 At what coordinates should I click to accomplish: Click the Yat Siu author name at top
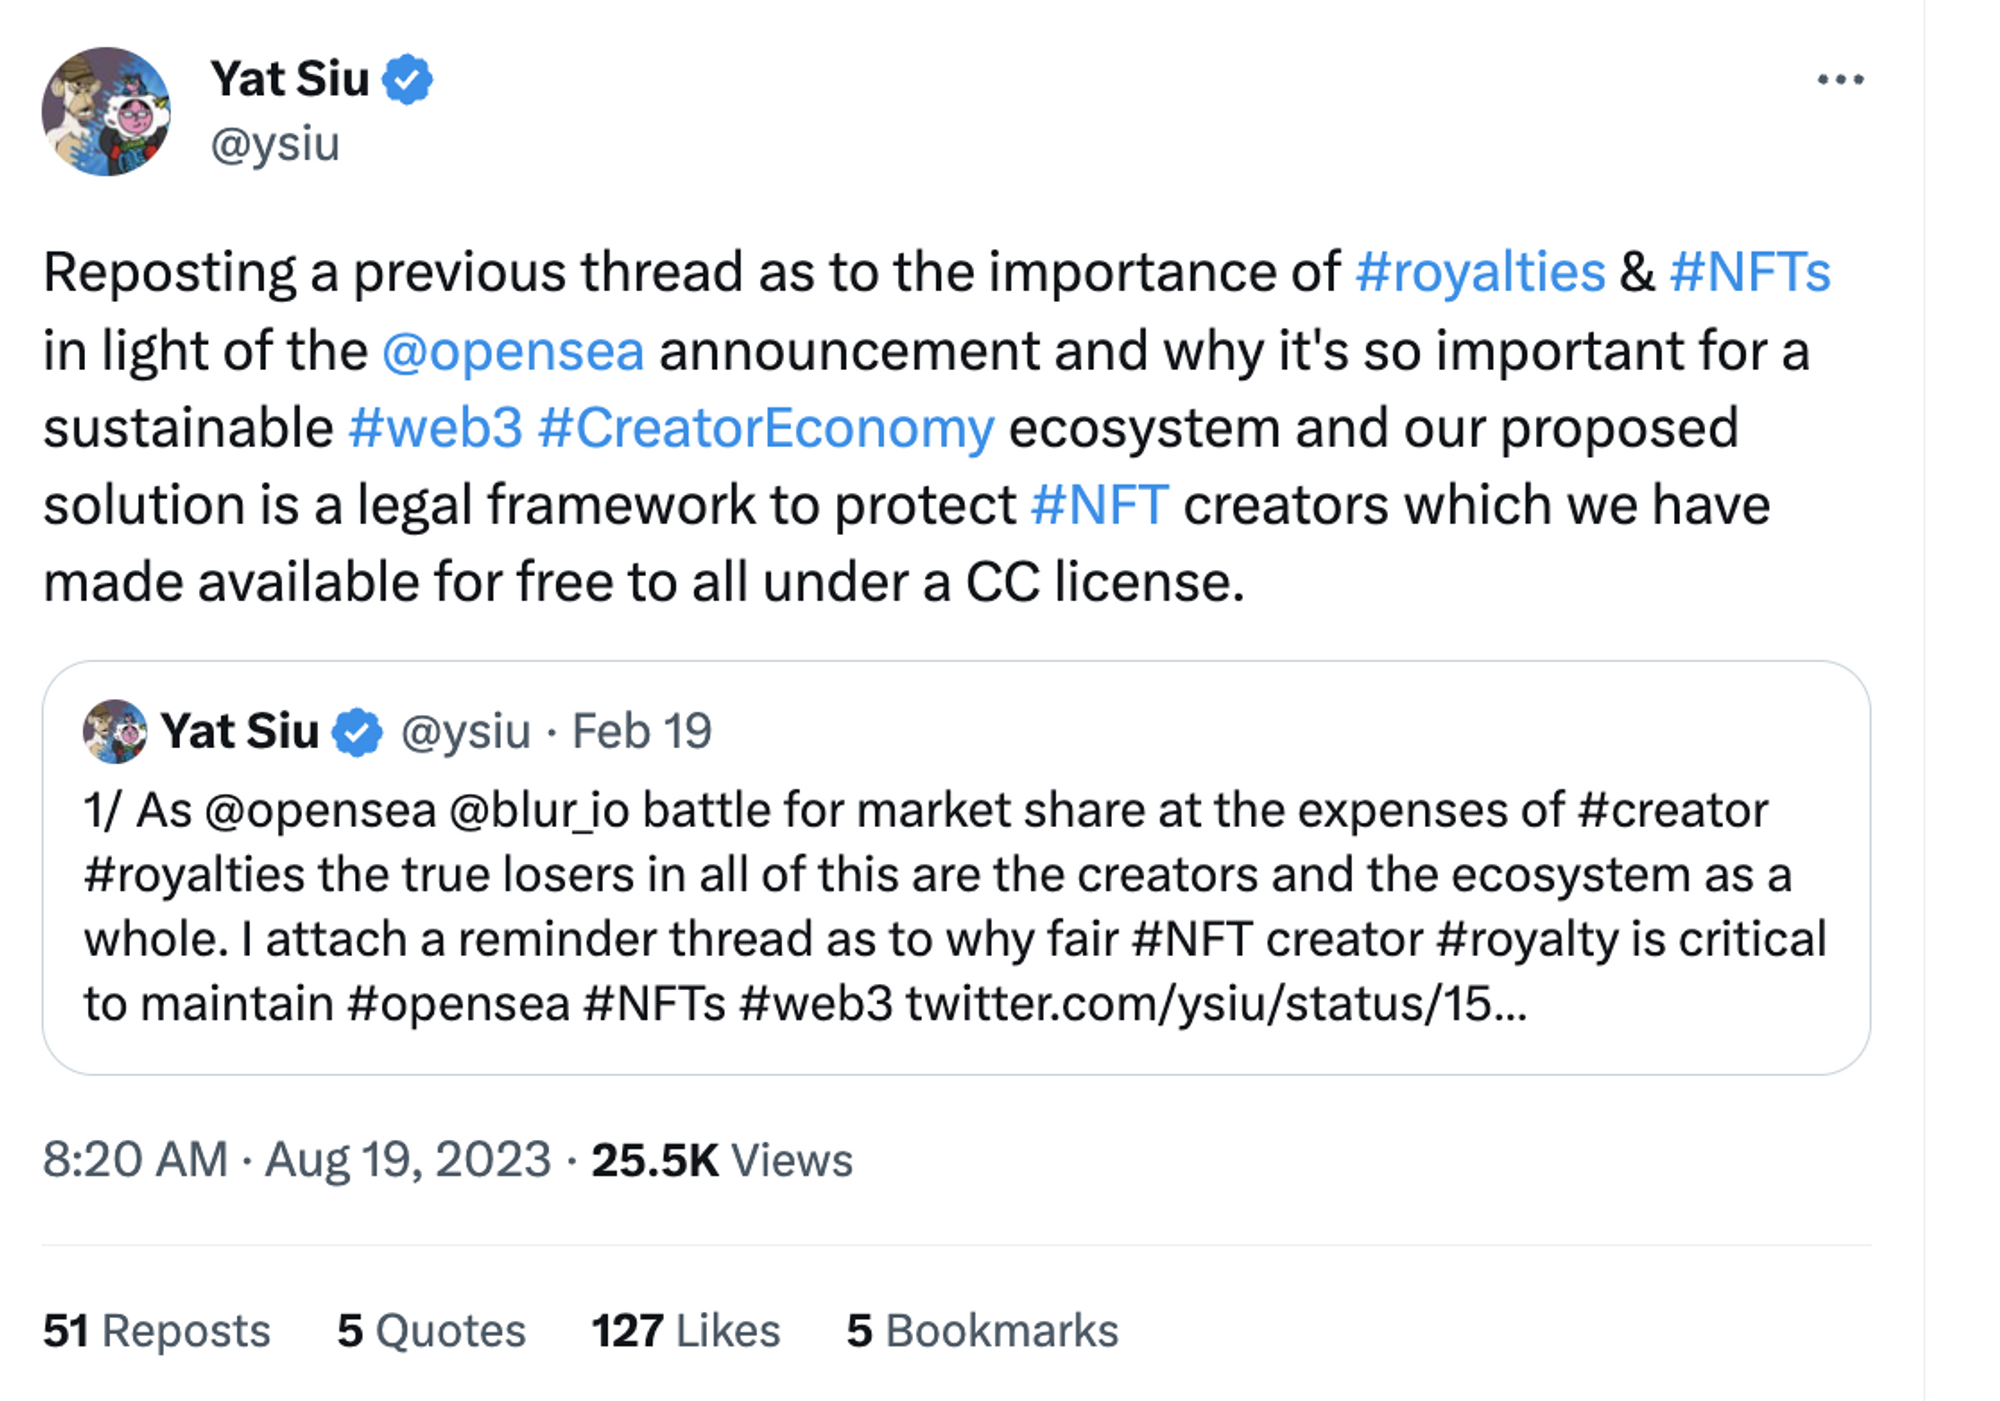[x=290, y=80]
